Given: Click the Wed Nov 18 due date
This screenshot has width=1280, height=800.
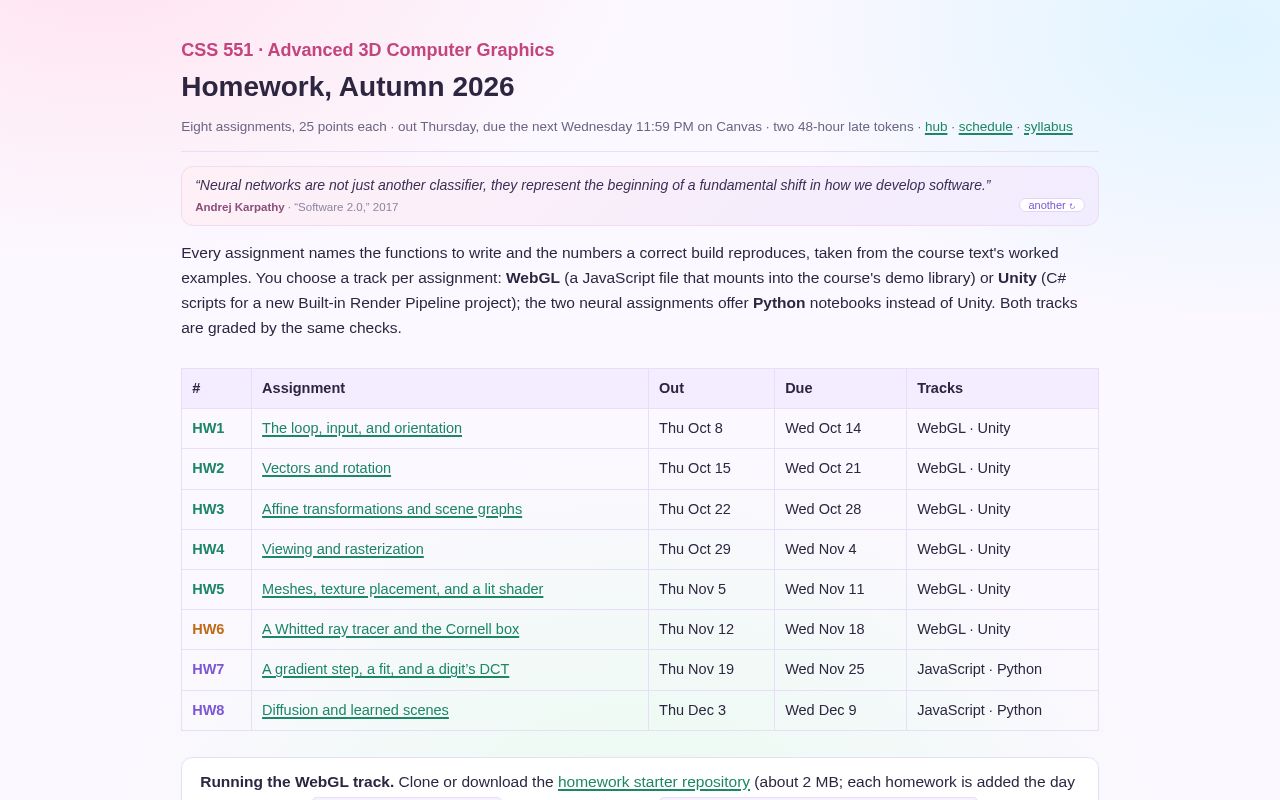Looking at the screenshot, I should [825, 629].
